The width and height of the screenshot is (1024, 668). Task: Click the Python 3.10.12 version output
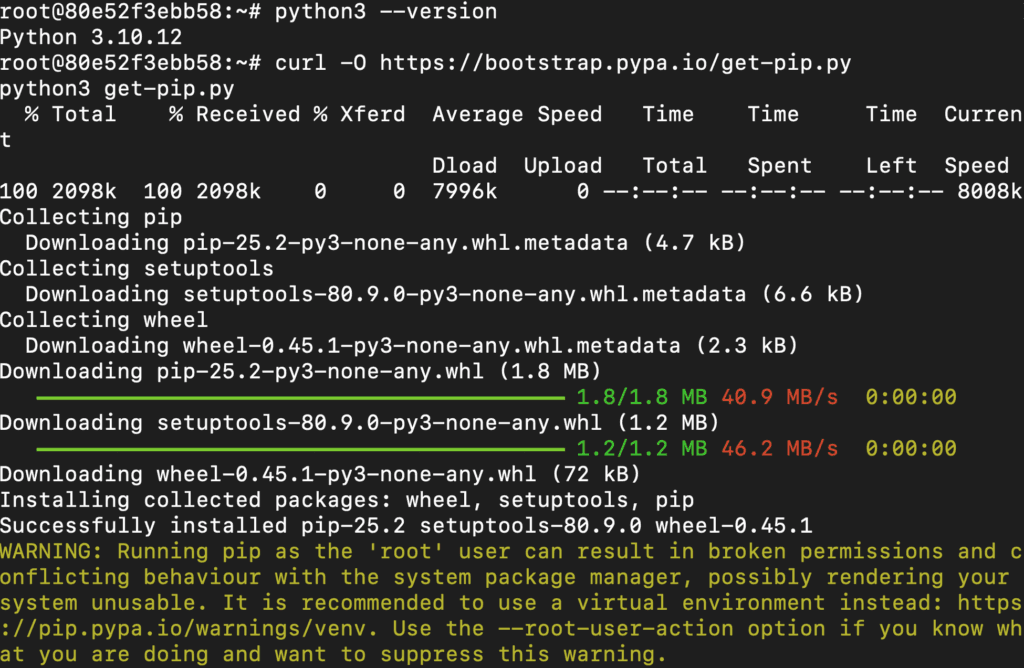coord(91,37)
